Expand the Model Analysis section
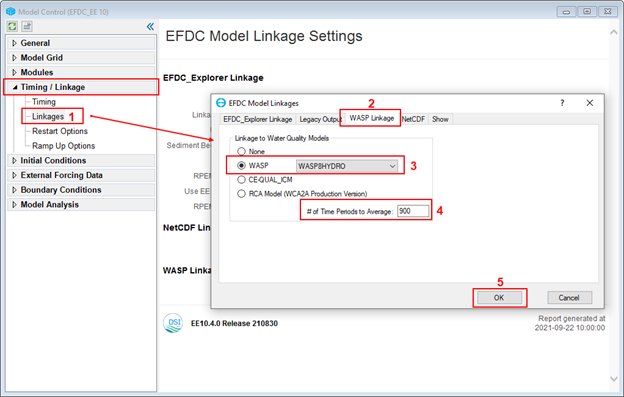 14,204
